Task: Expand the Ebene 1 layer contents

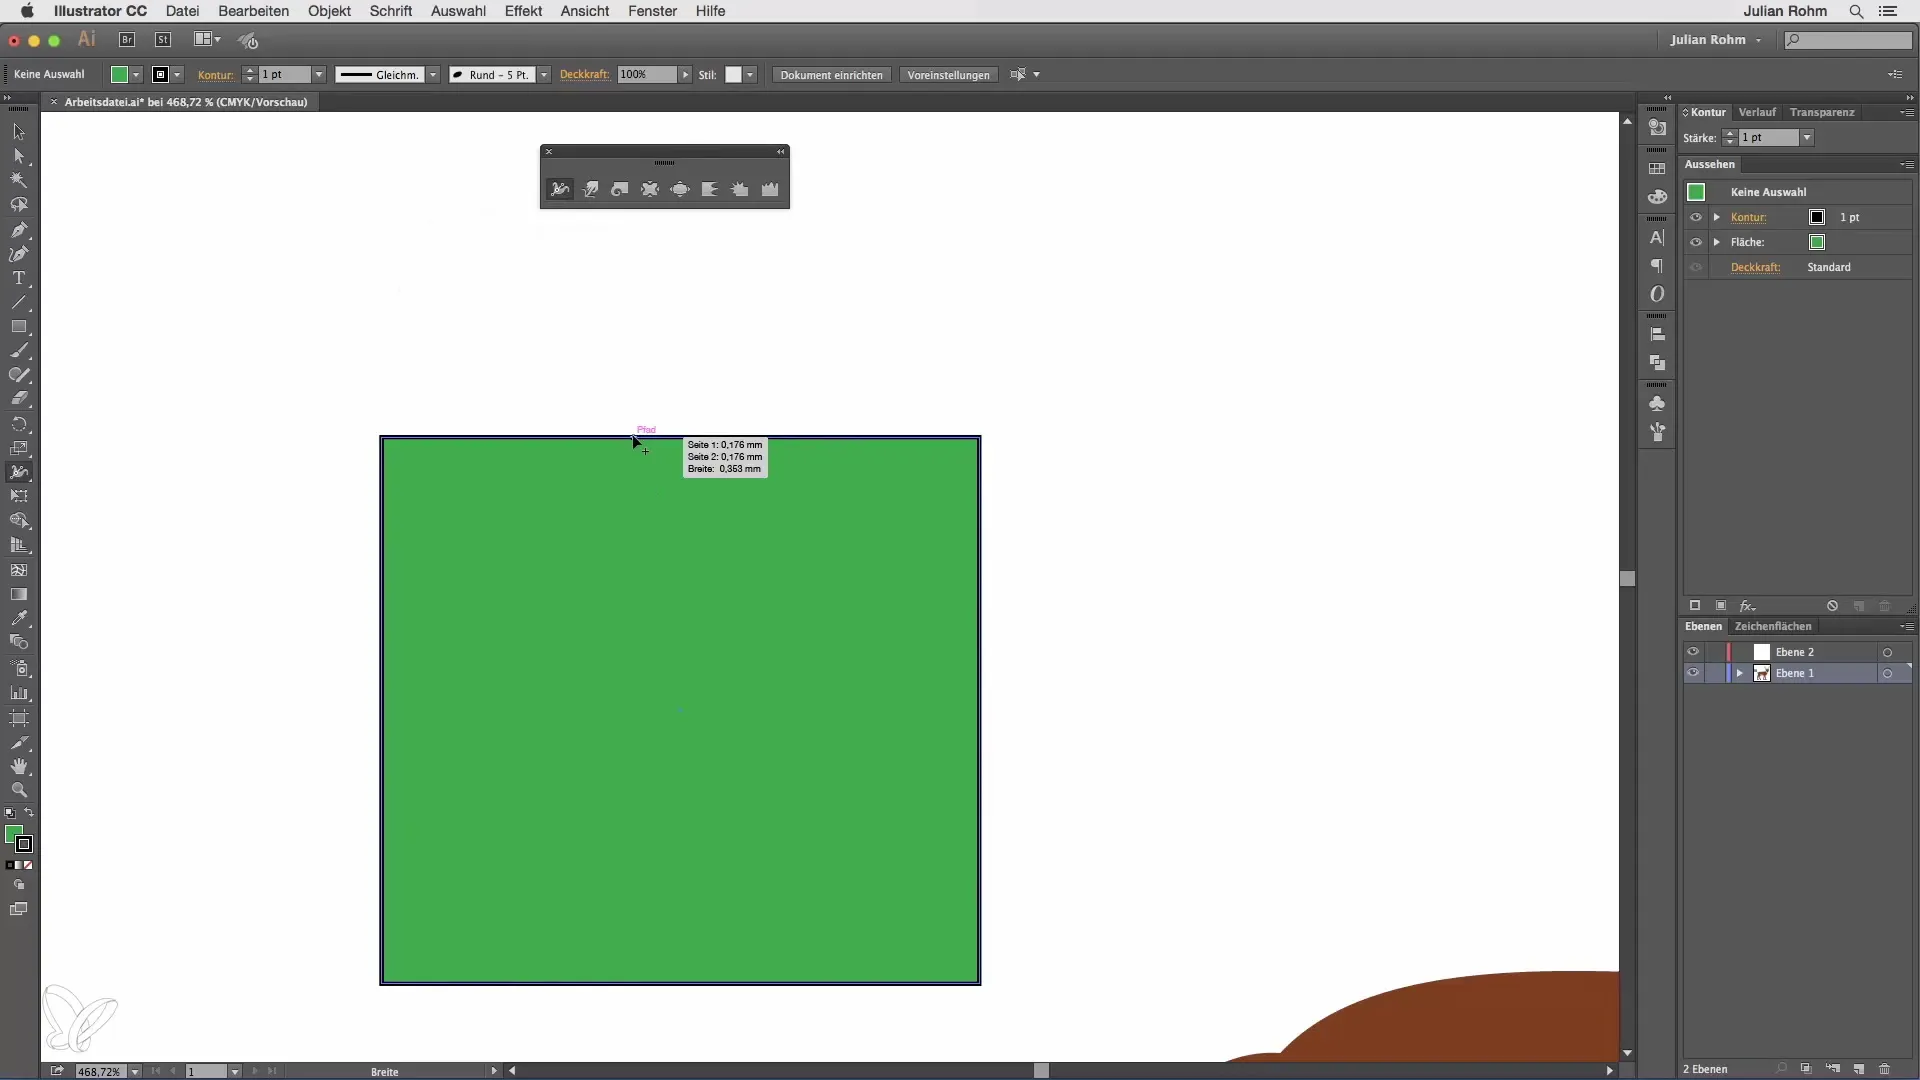Action: (1740, 673)
